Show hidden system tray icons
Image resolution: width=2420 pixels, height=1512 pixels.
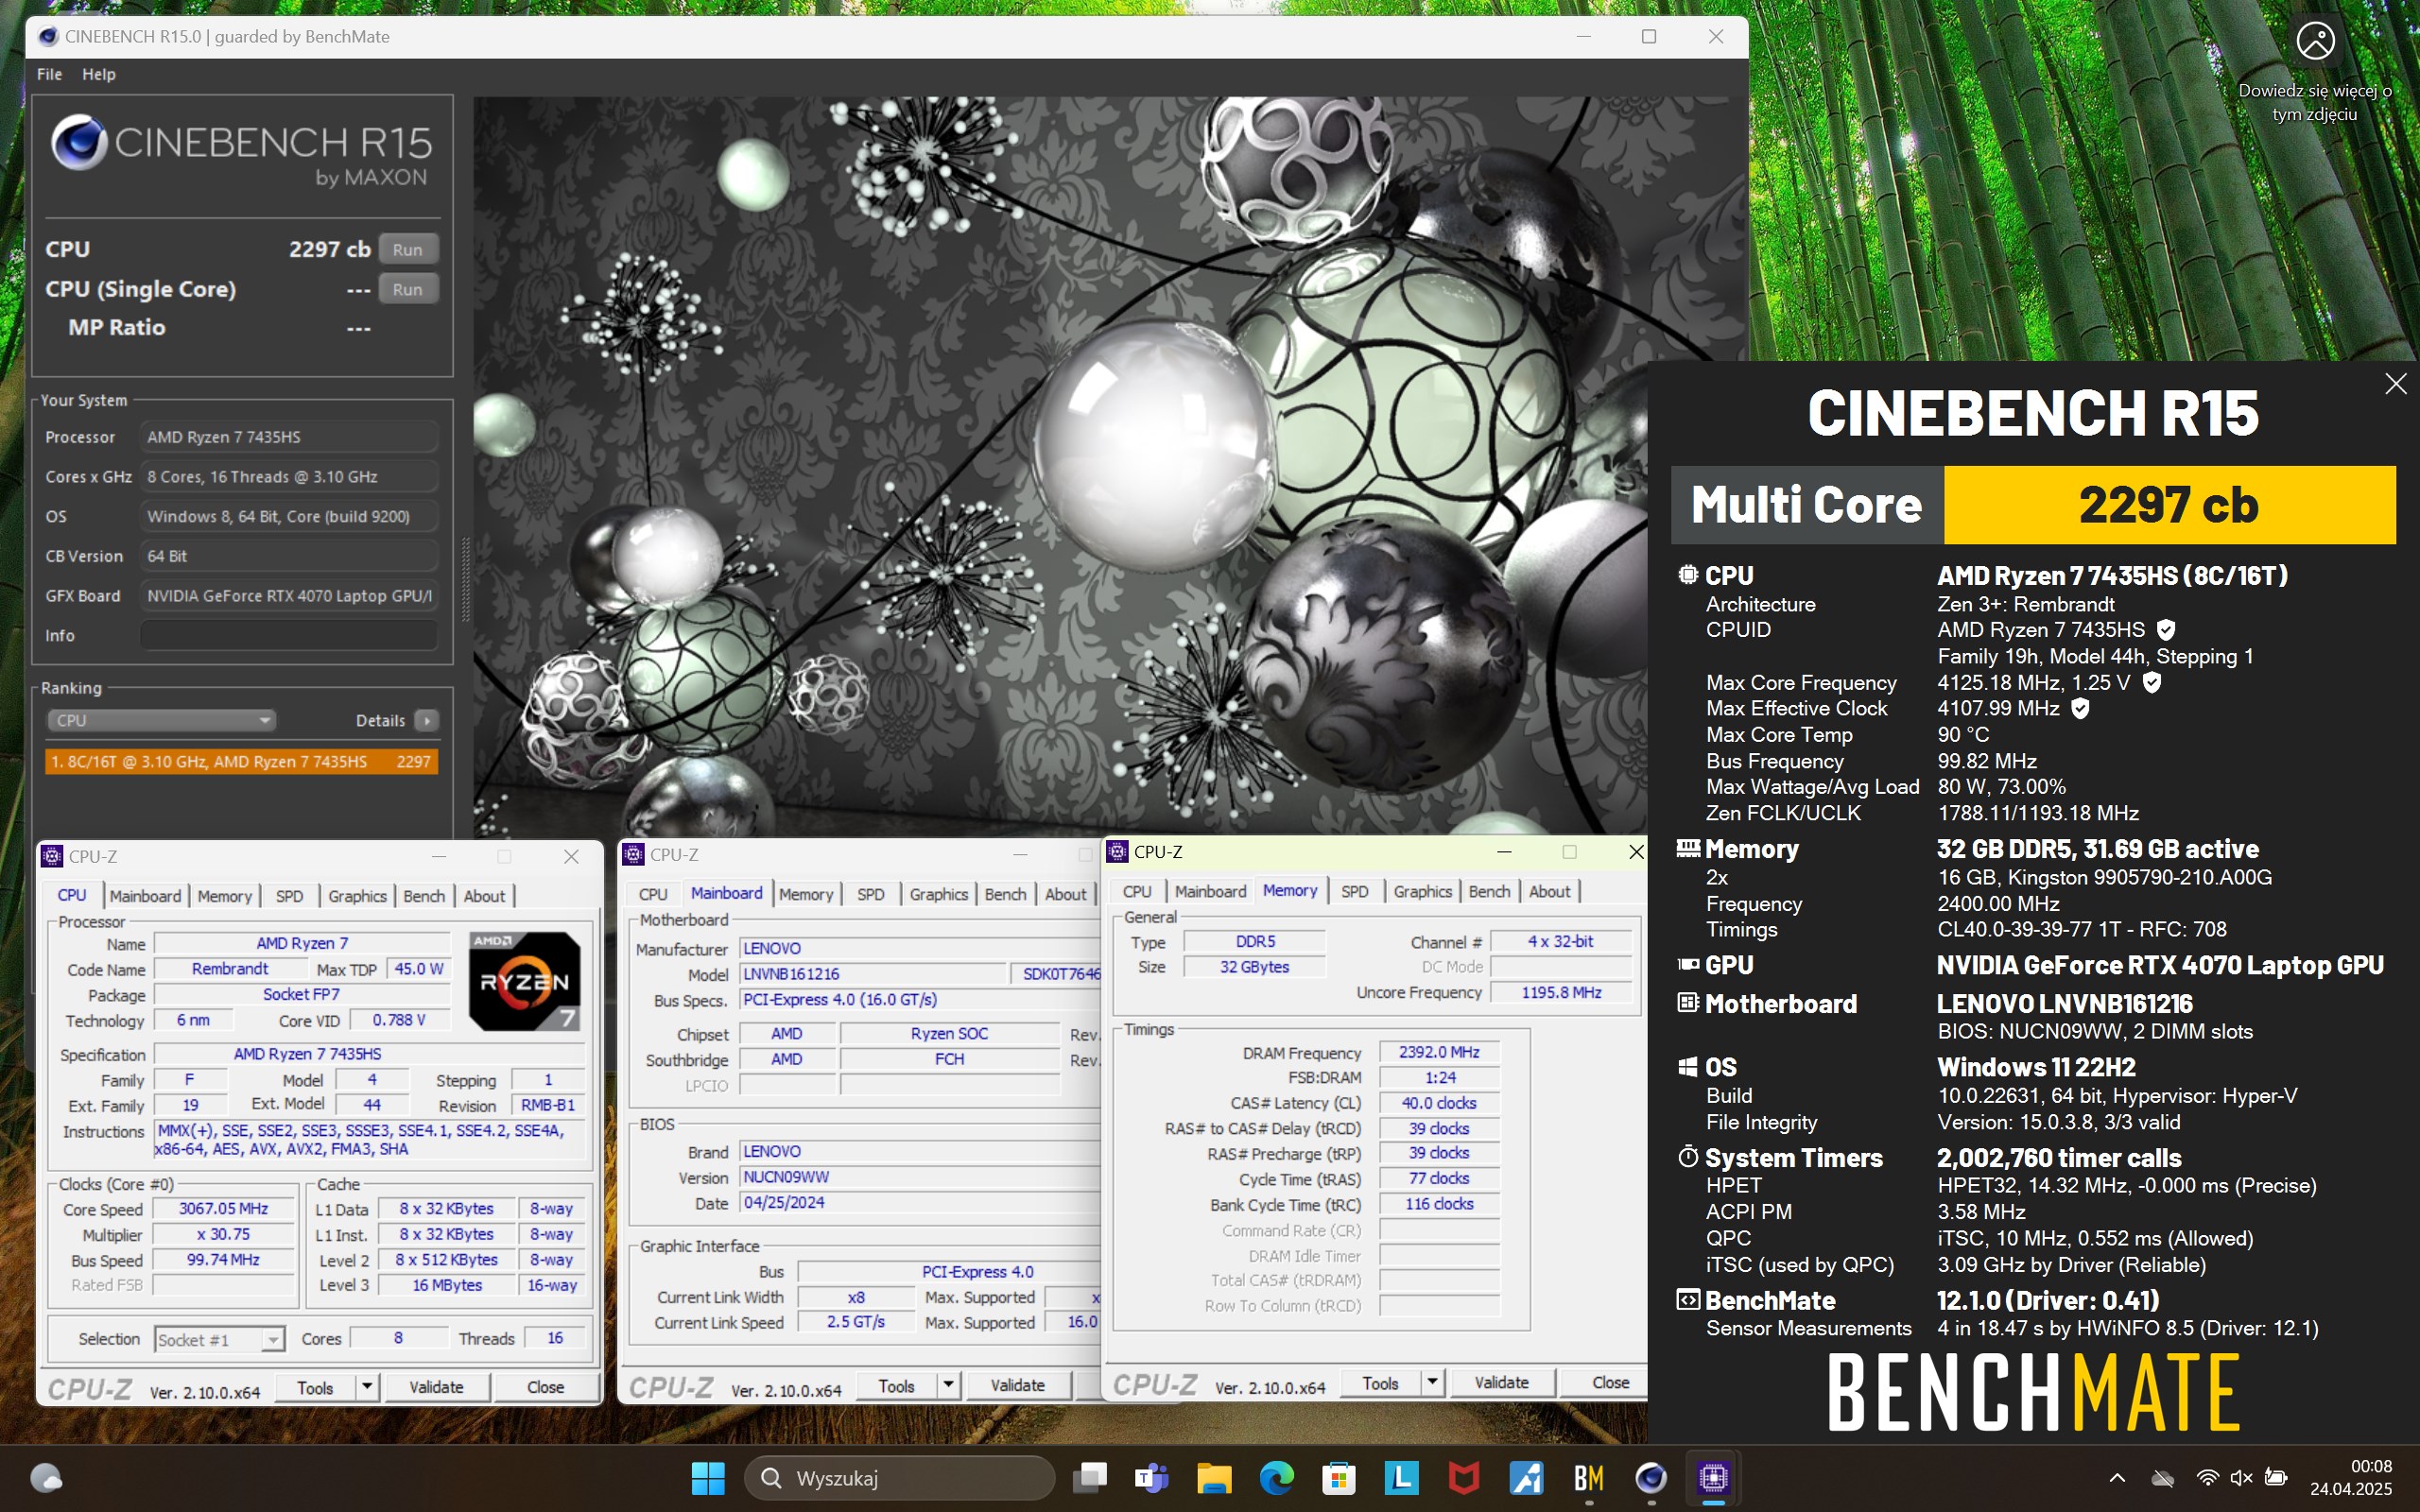pyautogui.click(x=2117, y=1478)
